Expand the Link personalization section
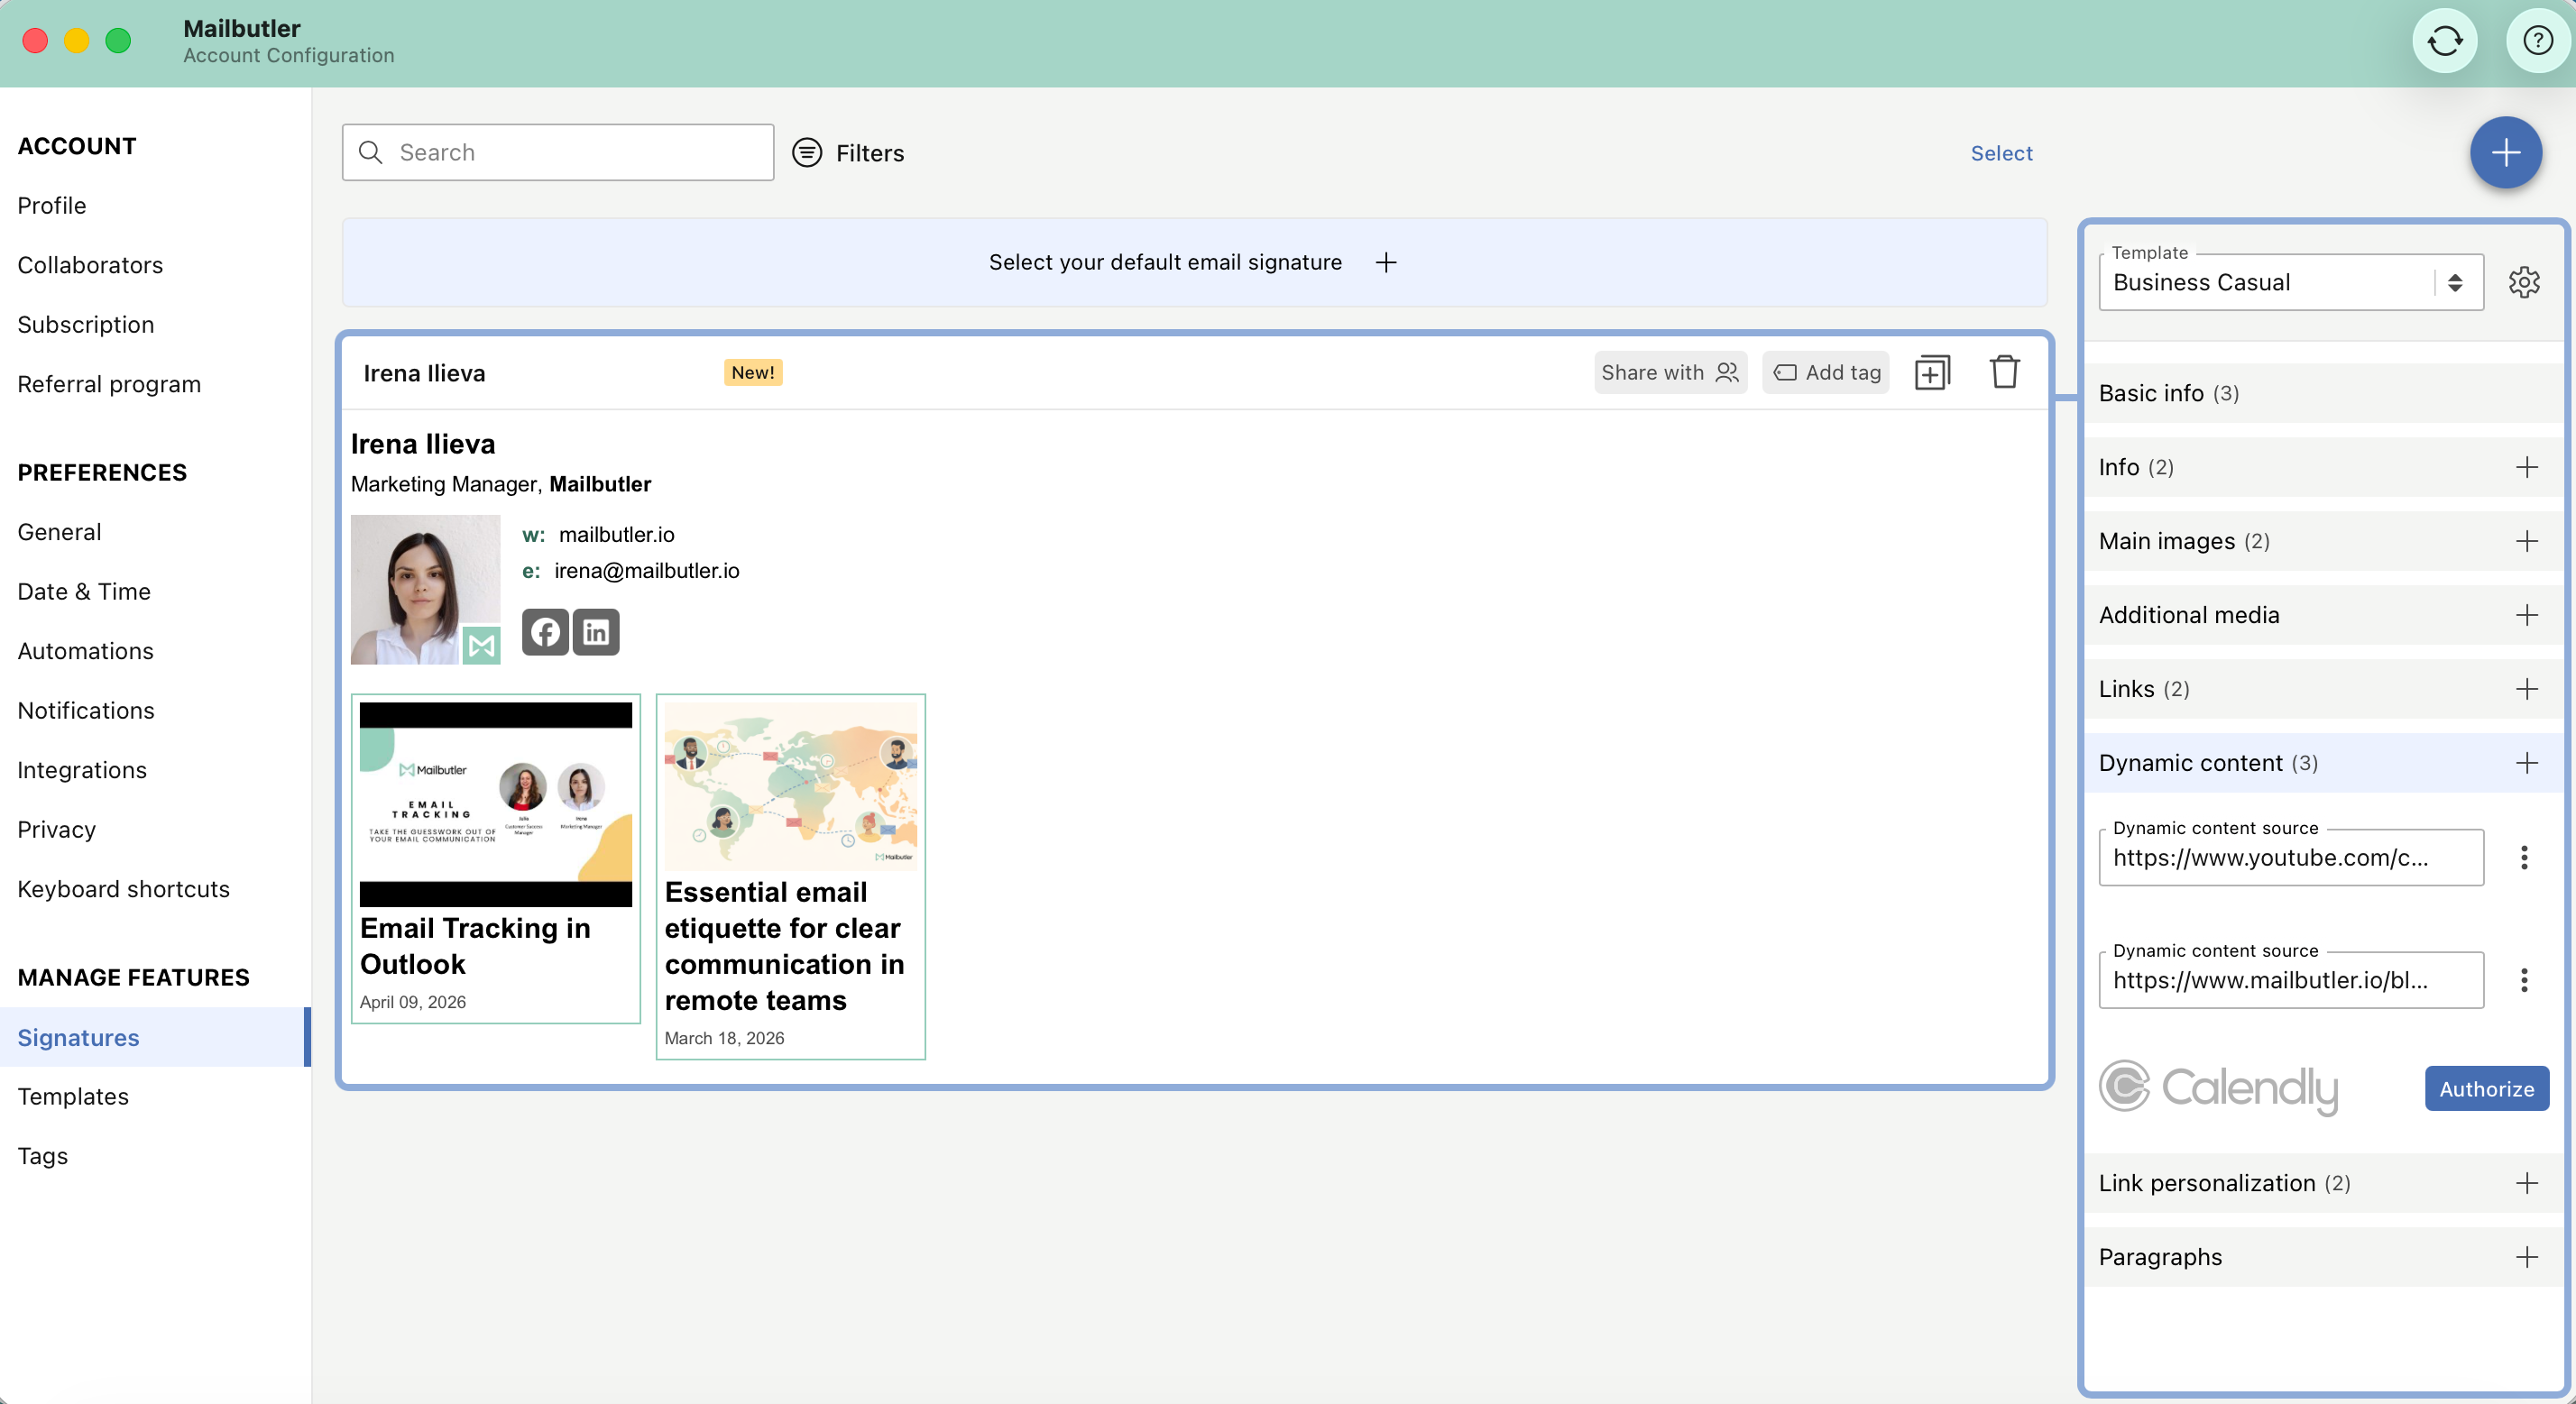2576x1404 pixels. pyautogui.click(x=2323, y=1183)
